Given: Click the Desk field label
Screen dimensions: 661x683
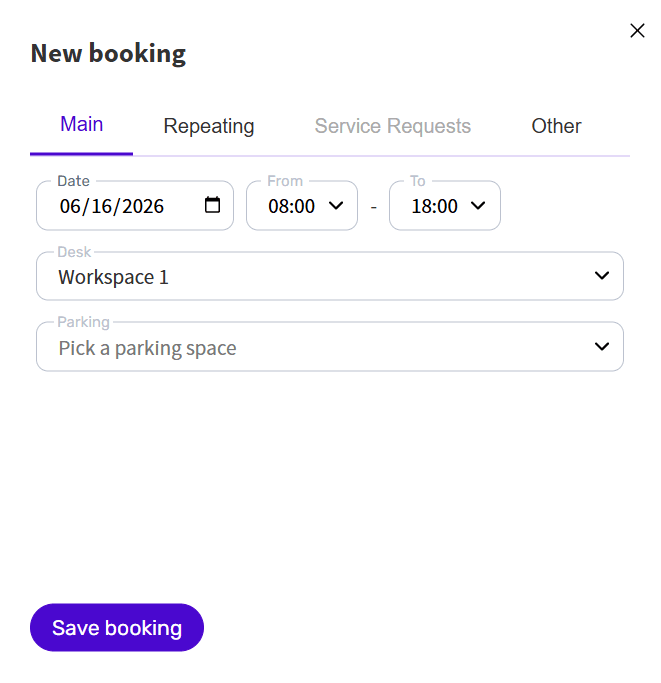Looking at the screenshot, I should (x=74, y=252).
